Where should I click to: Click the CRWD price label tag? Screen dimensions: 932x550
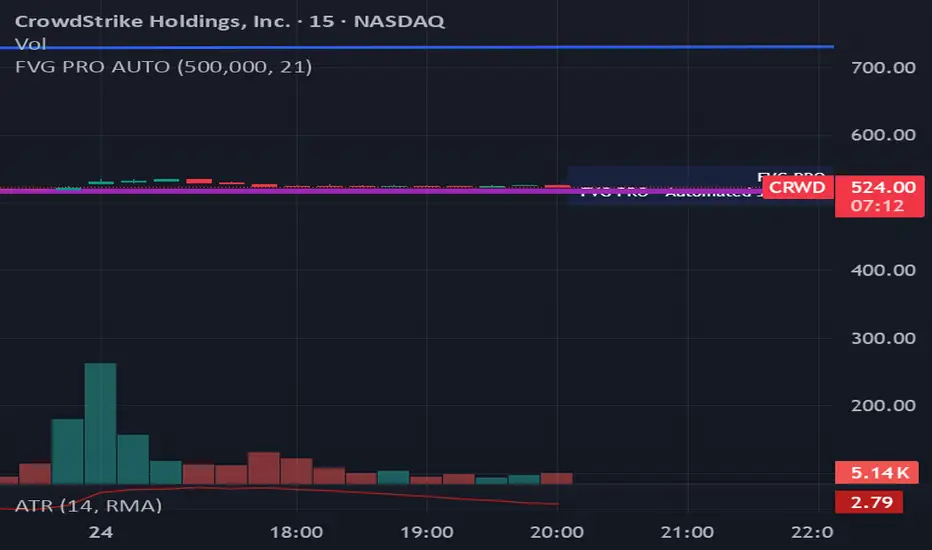797,187
